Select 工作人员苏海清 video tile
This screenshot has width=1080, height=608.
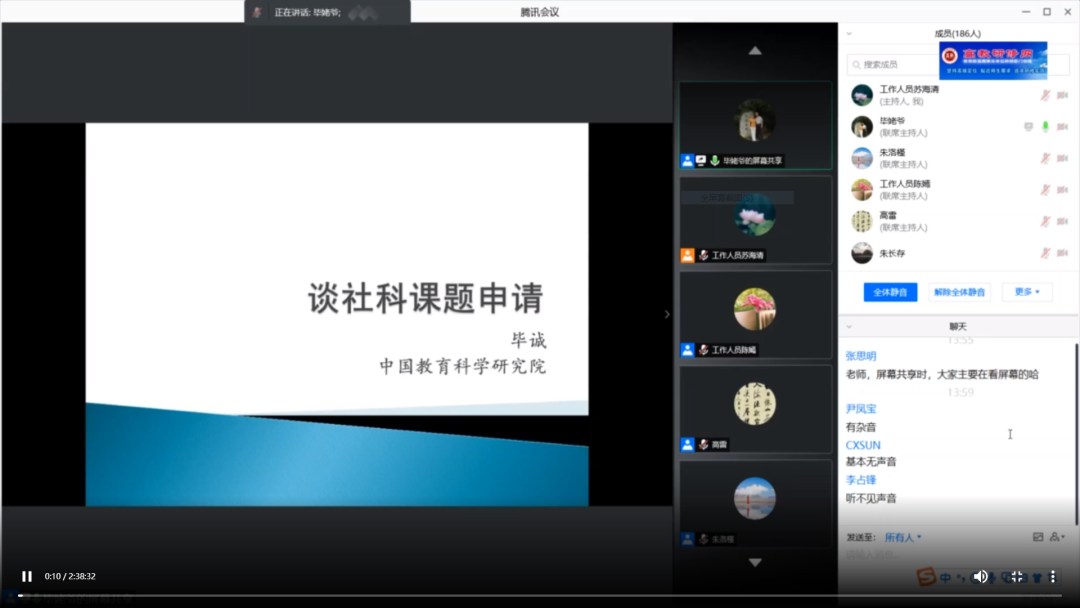(x=756, y=220)
